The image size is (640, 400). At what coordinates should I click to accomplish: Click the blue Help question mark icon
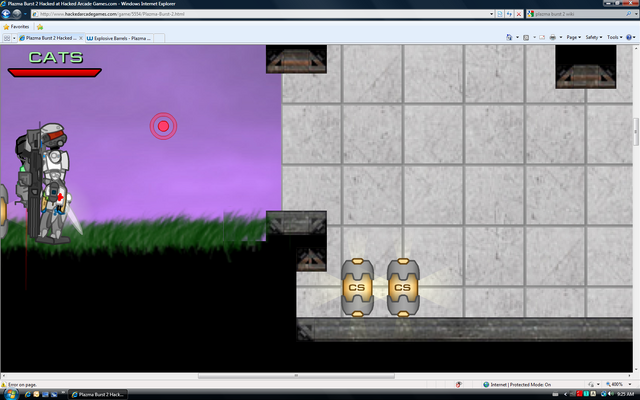pyautogui.click(x=629, y=37)
